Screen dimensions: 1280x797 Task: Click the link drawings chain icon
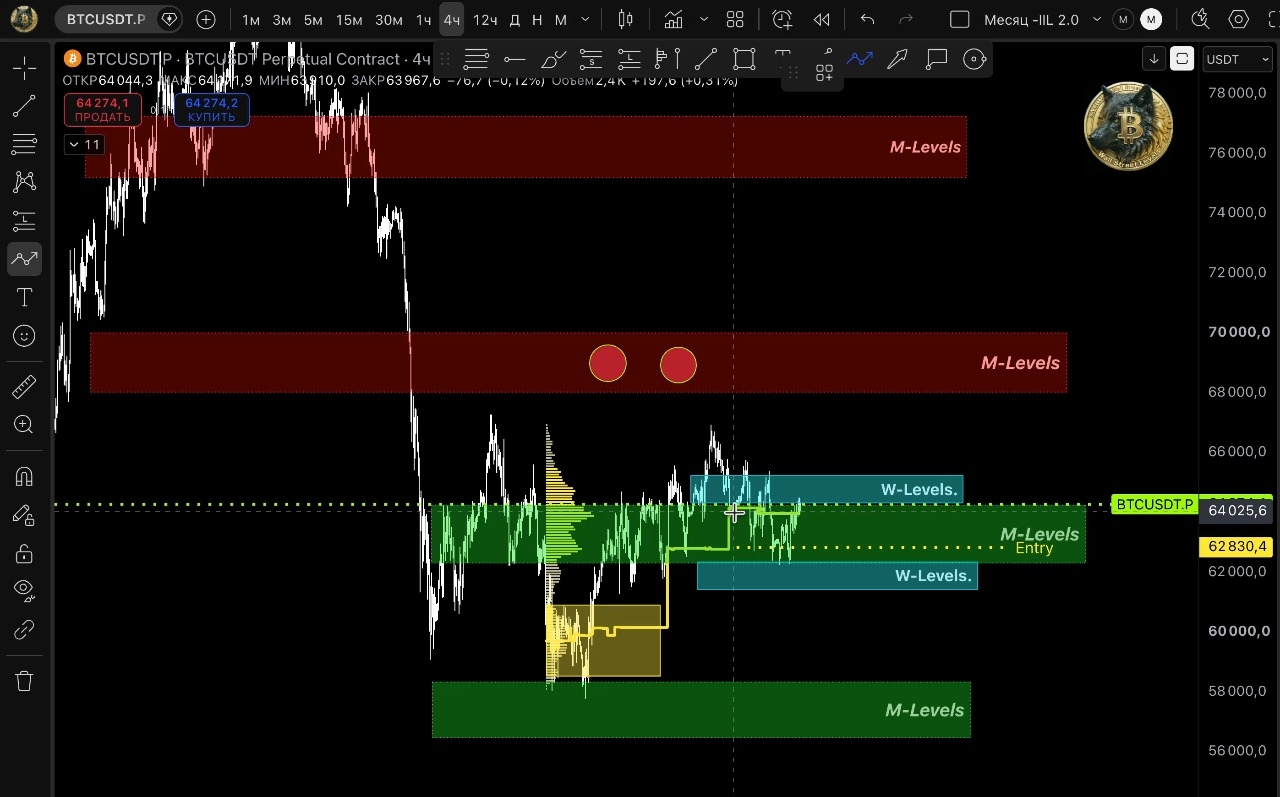click(24, 629)
